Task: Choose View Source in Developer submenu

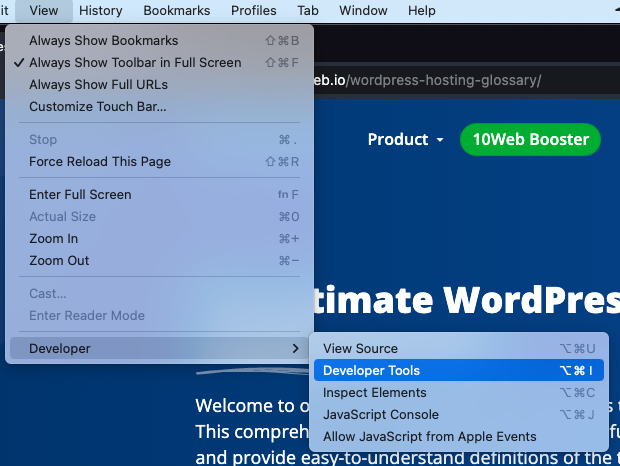Action: tap(360, 349)
